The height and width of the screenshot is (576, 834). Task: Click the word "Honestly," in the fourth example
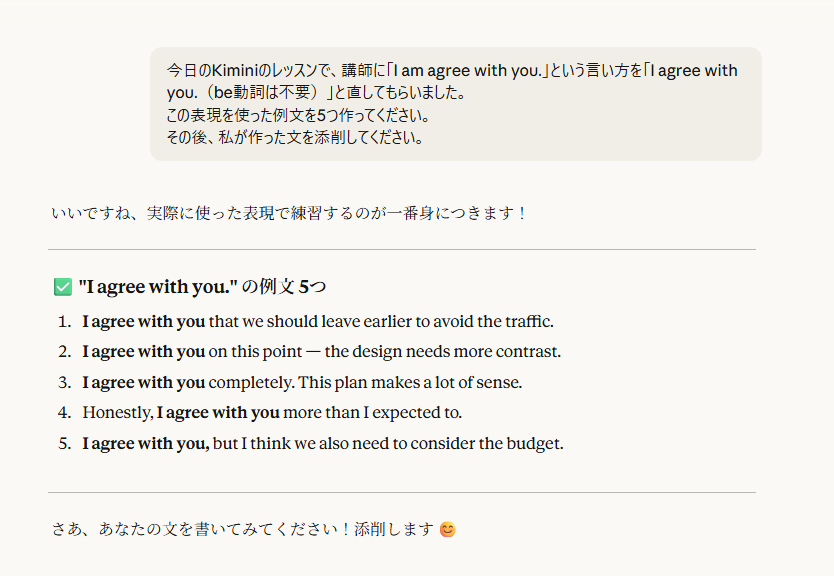[117, 412]
